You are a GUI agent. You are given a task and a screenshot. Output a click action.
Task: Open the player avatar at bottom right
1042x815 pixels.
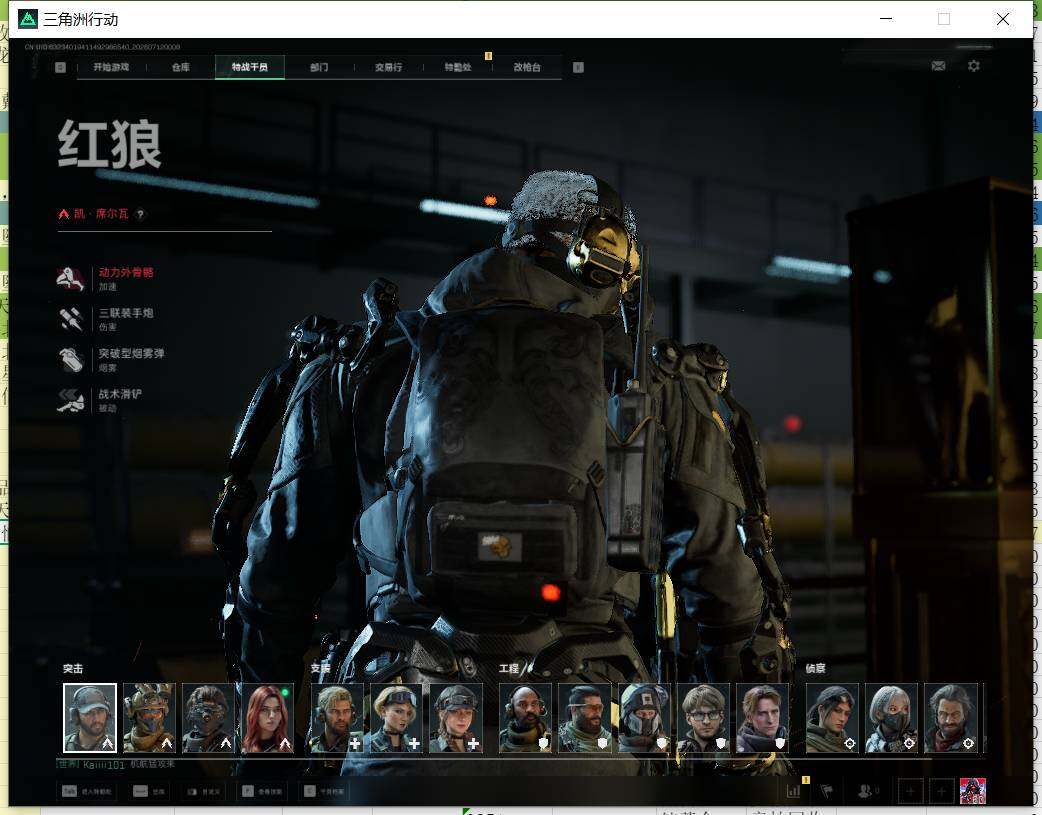point(972,791)
